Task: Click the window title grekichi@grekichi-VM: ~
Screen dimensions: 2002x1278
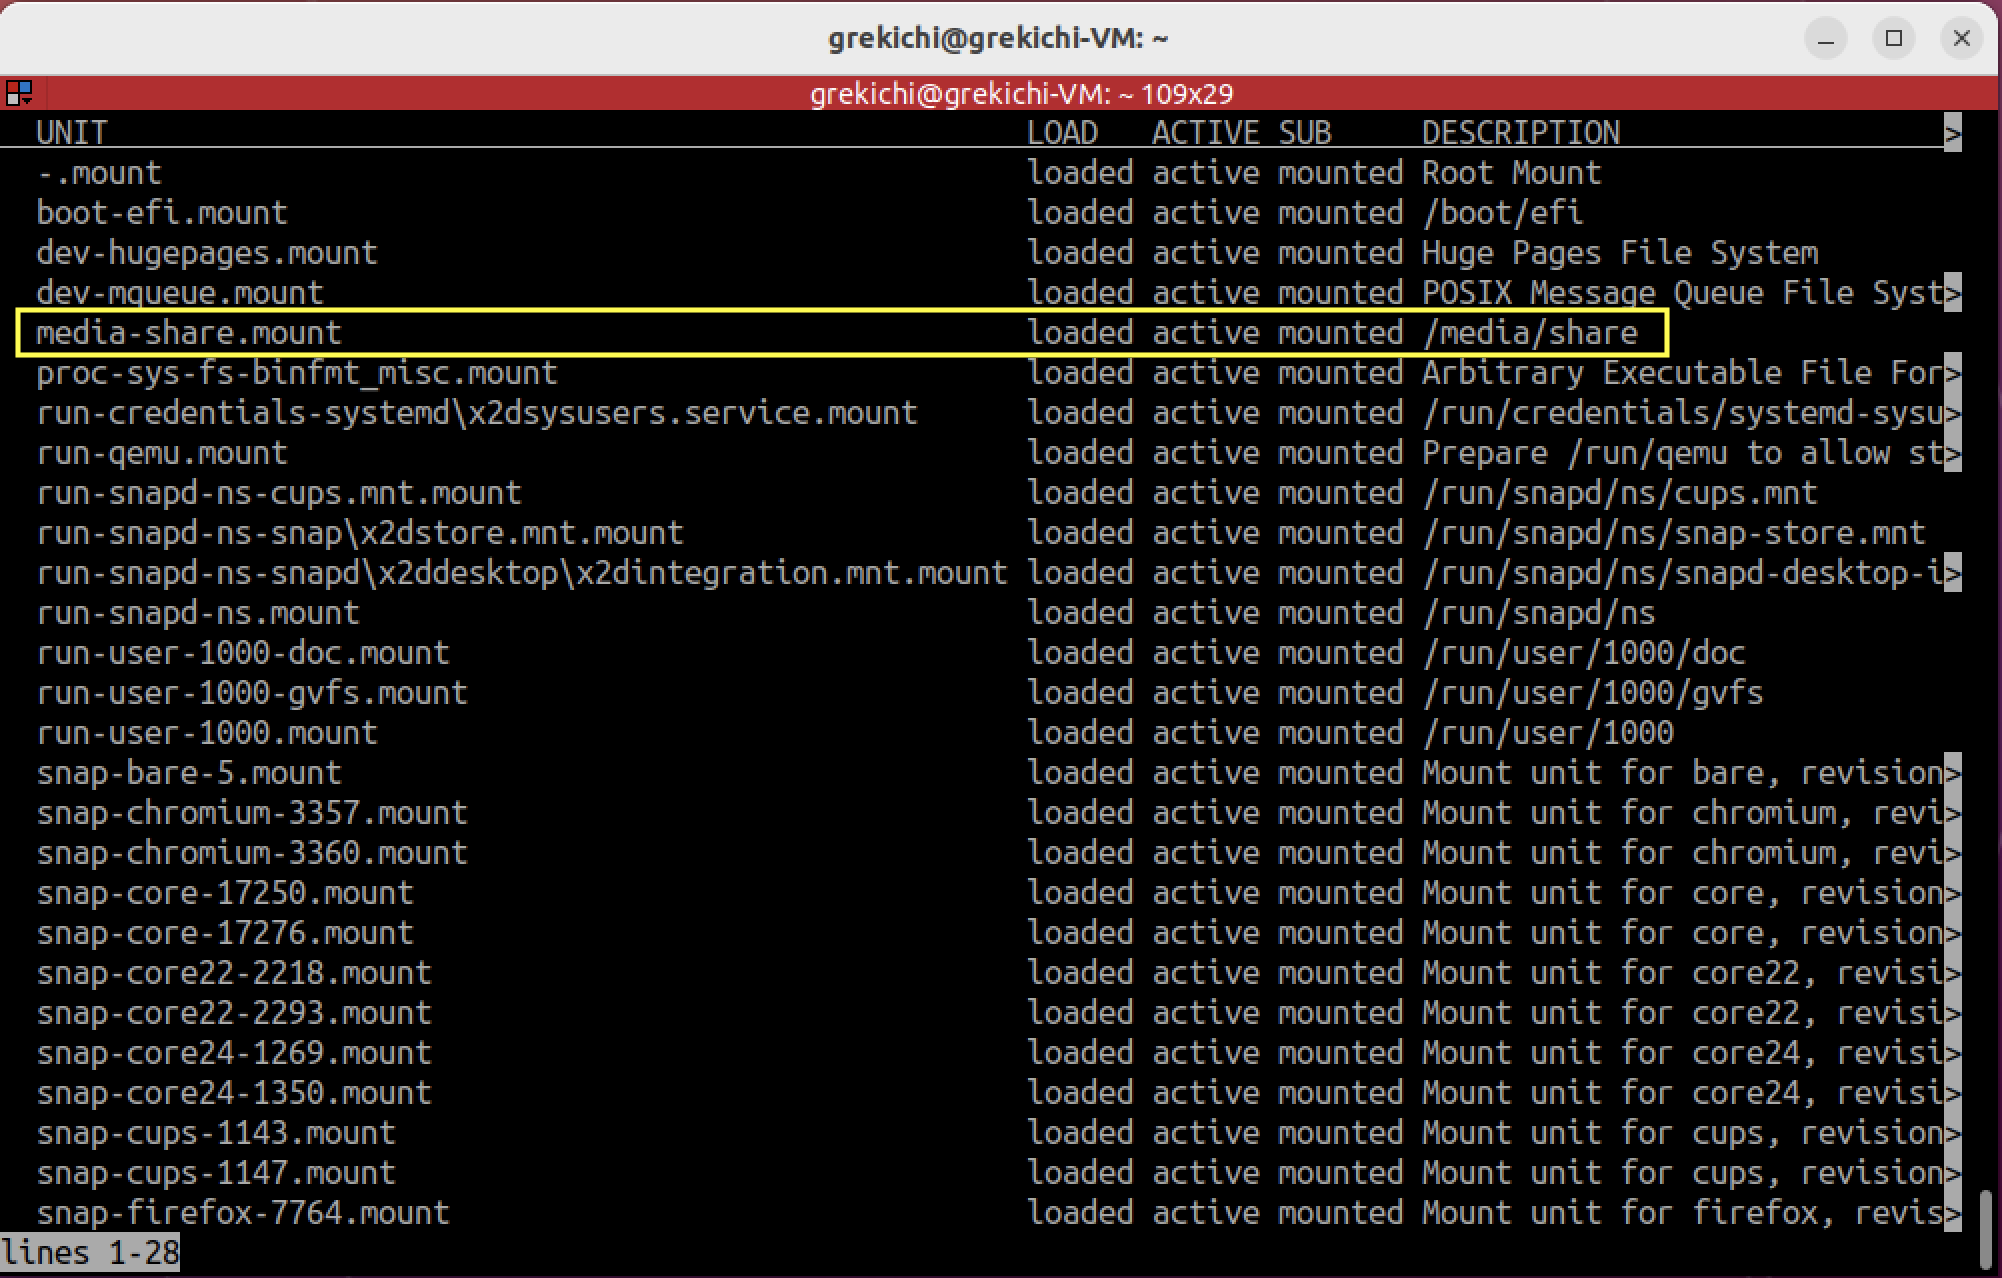Action: pos(998,39)
